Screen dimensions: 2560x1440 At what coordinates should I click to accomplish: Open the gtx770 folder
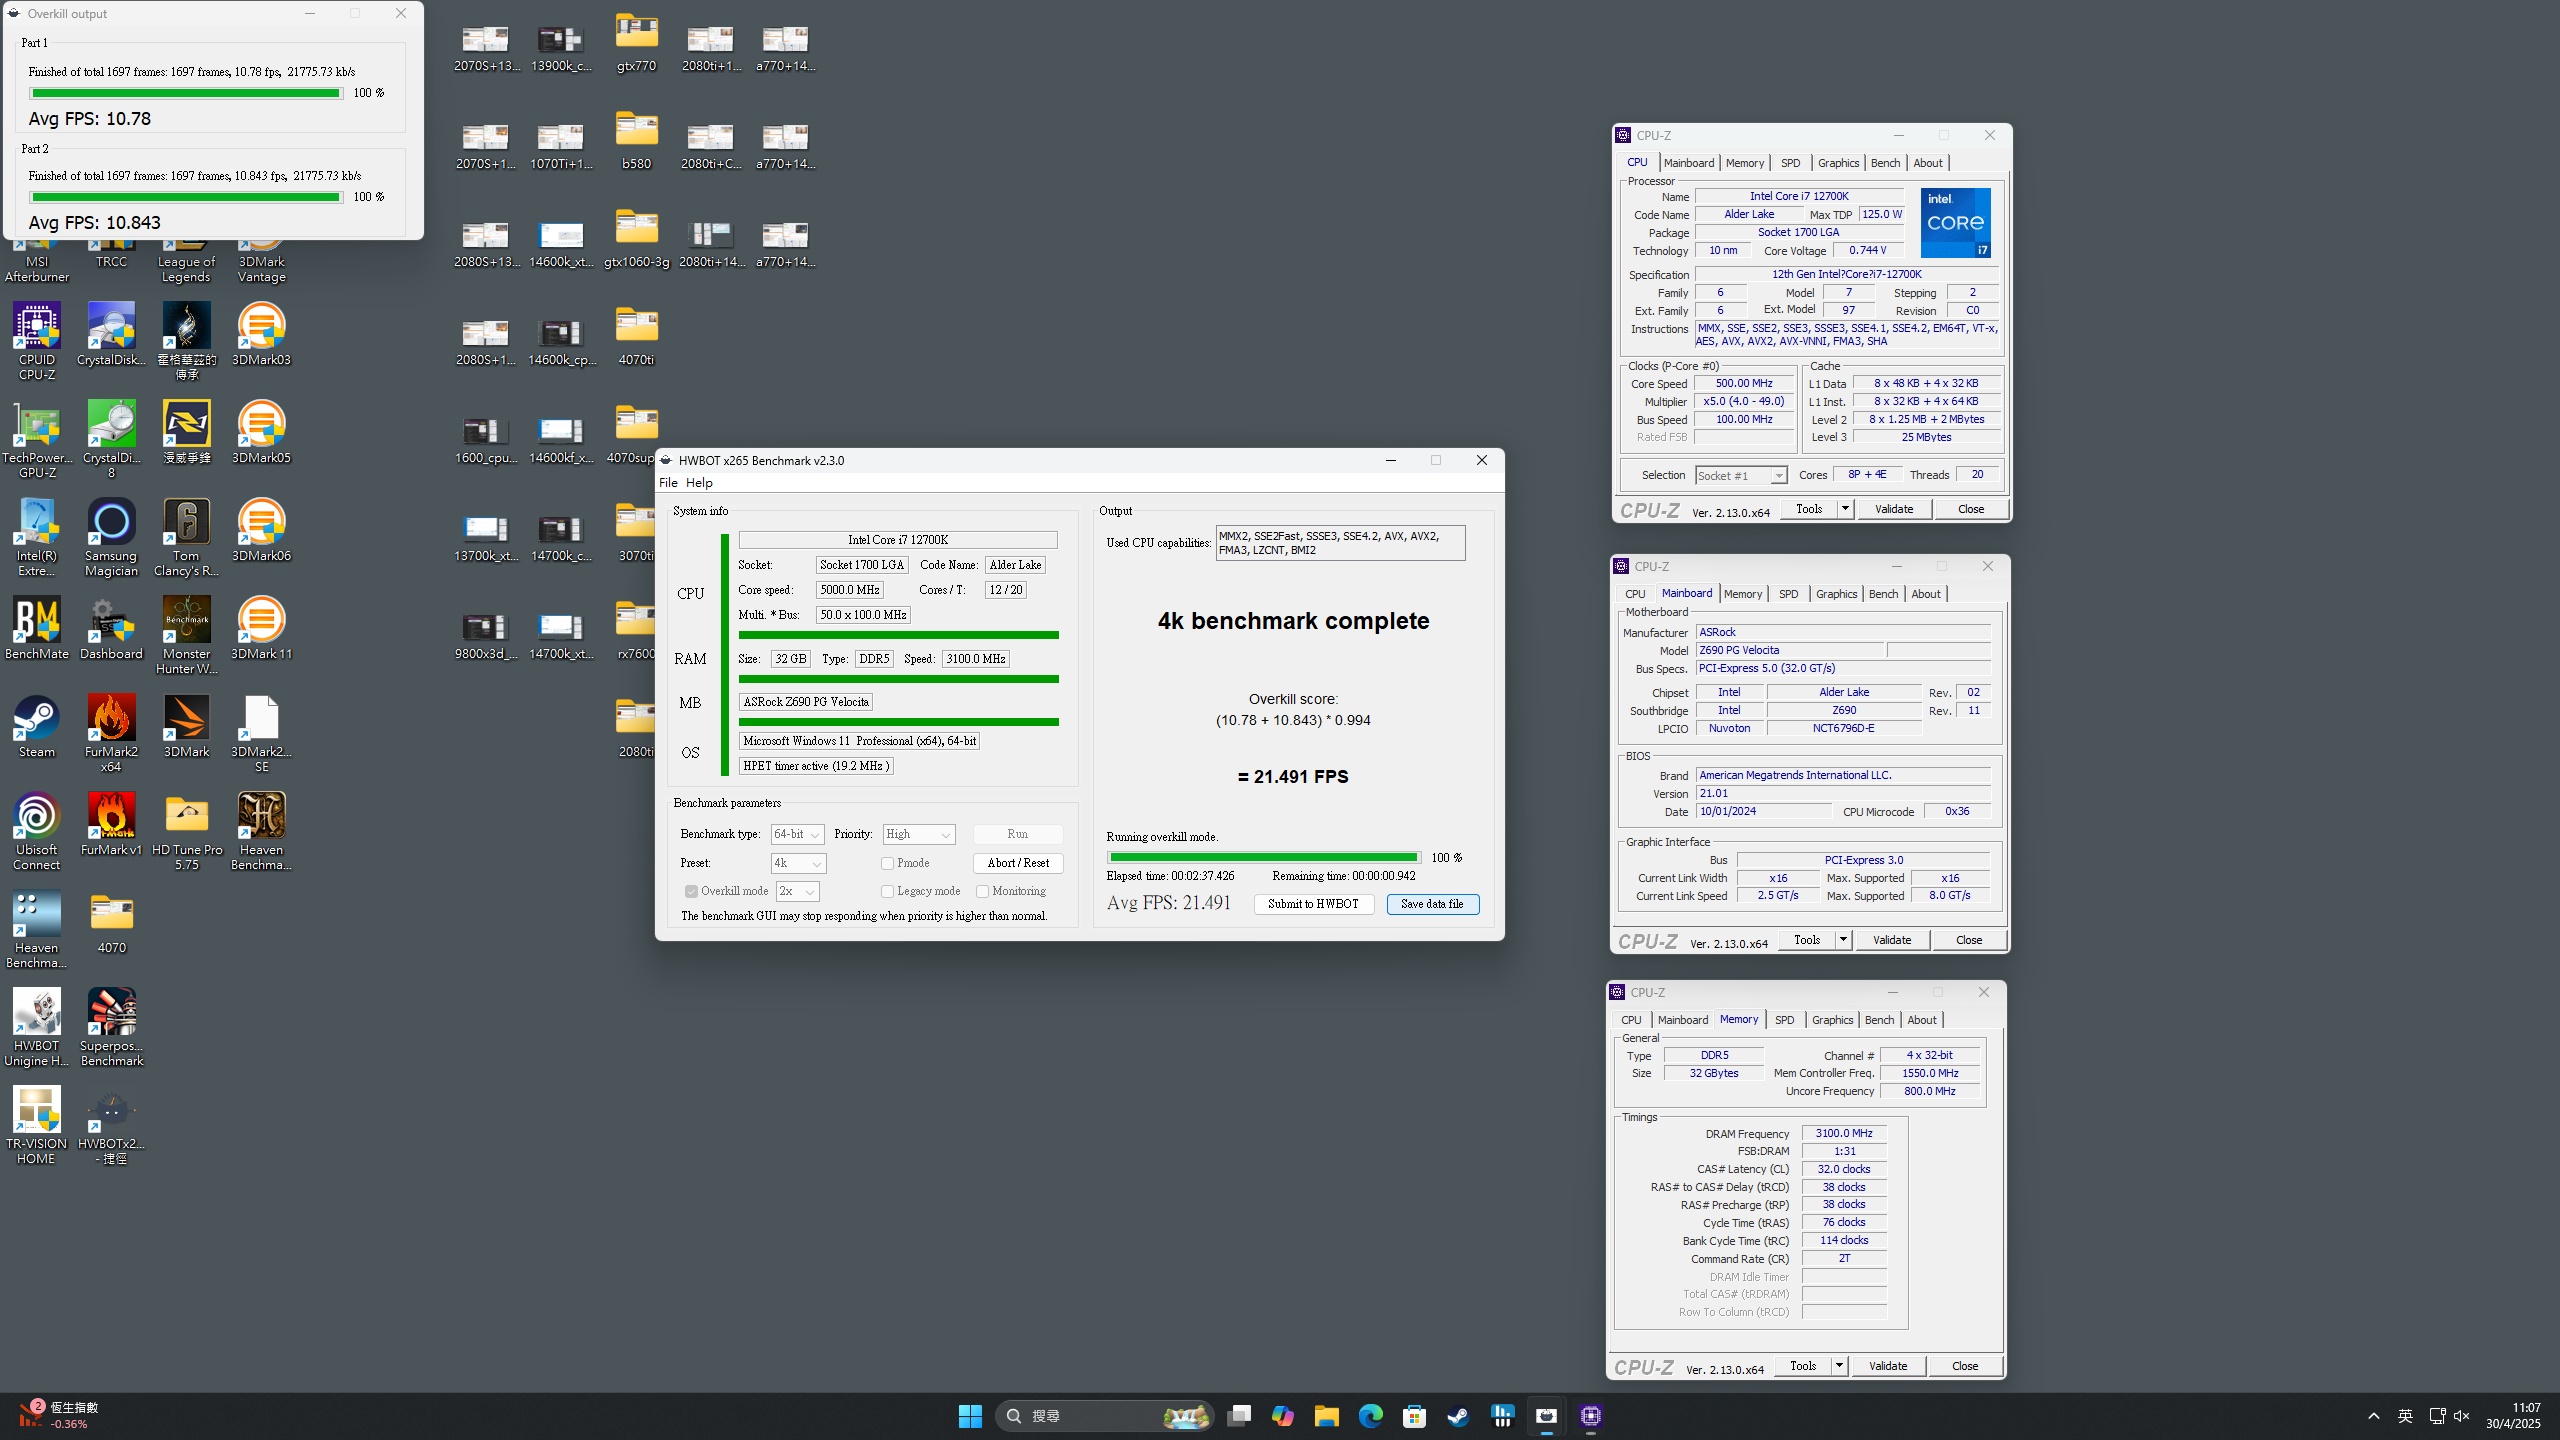tap(636, 43)
